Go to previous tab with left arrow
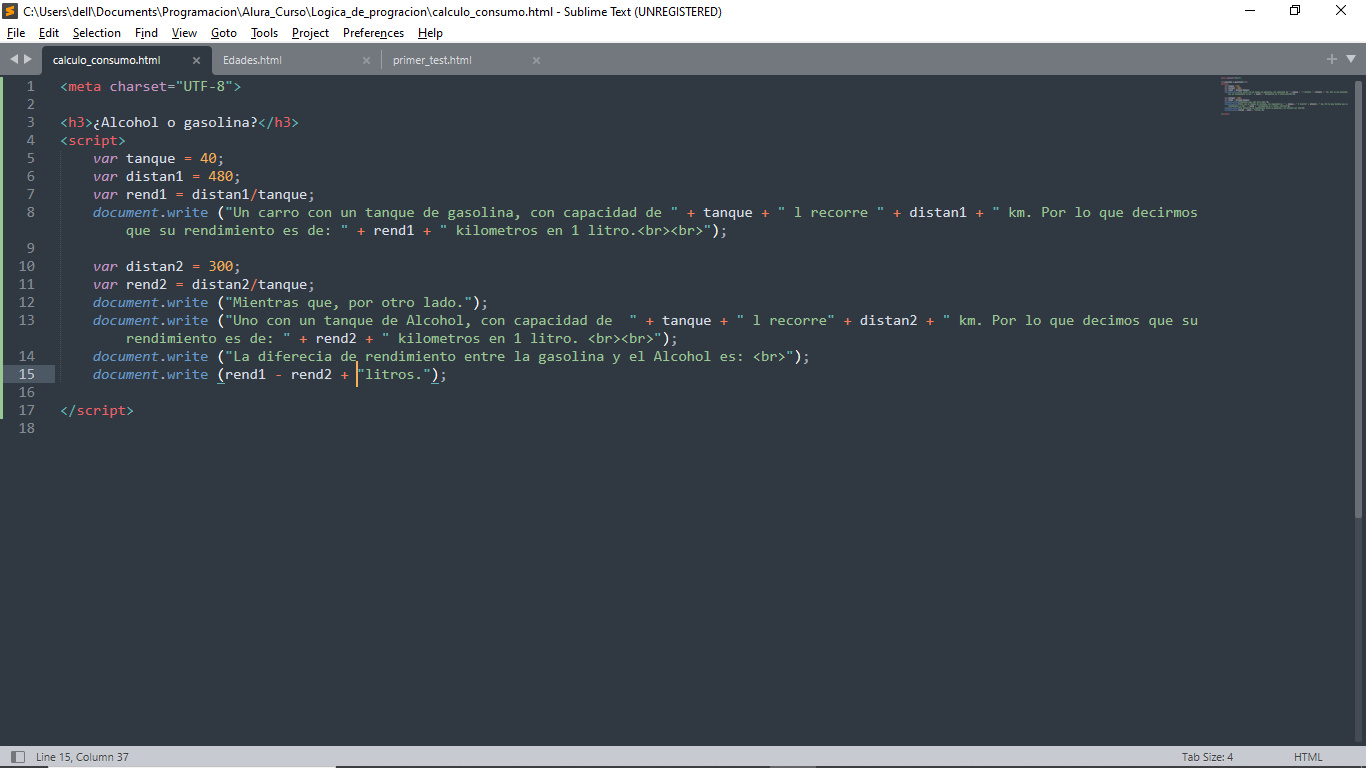 14,59
